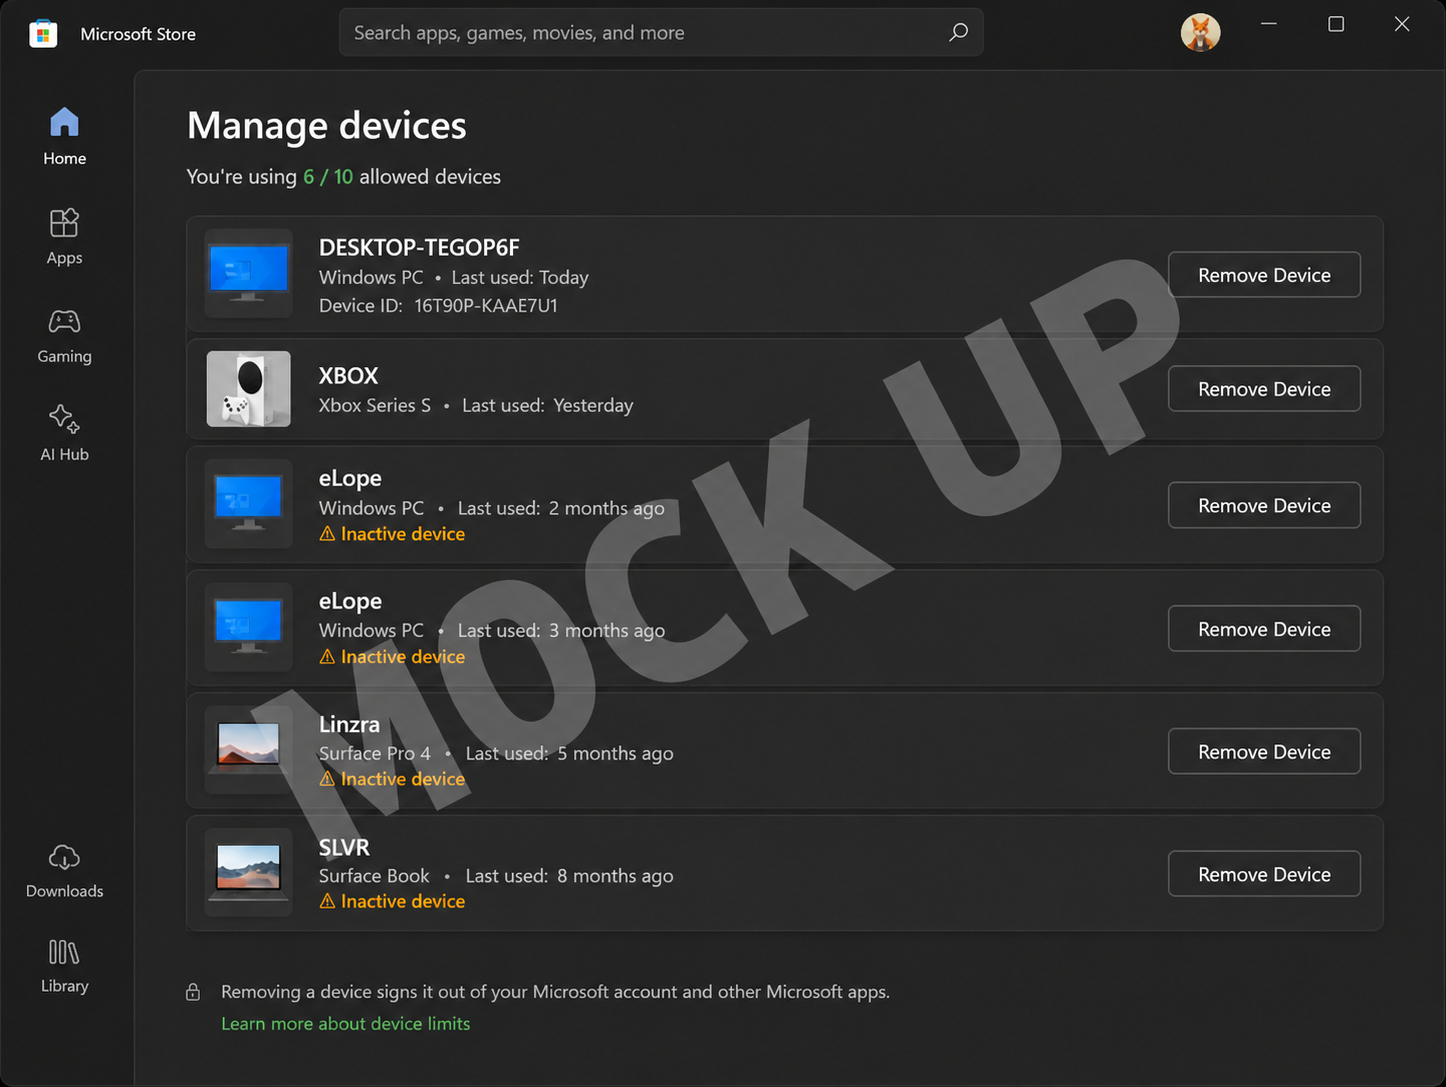
Task: Open Downloads in the sidebar
Action: coord(65,871)
